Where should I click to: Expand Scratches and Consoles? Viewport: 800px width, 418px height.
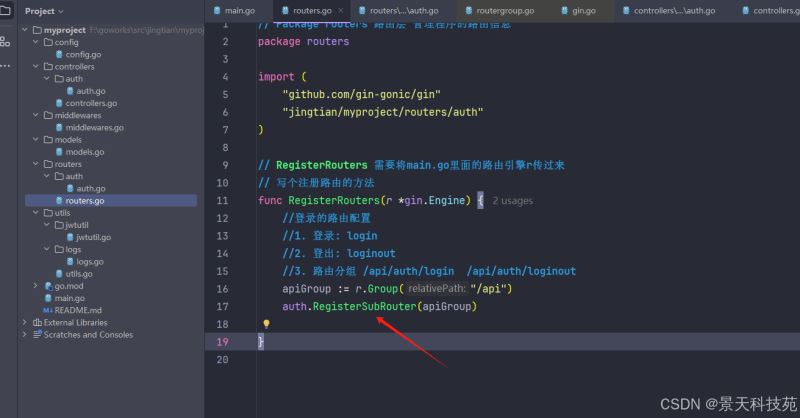(24, 335)
